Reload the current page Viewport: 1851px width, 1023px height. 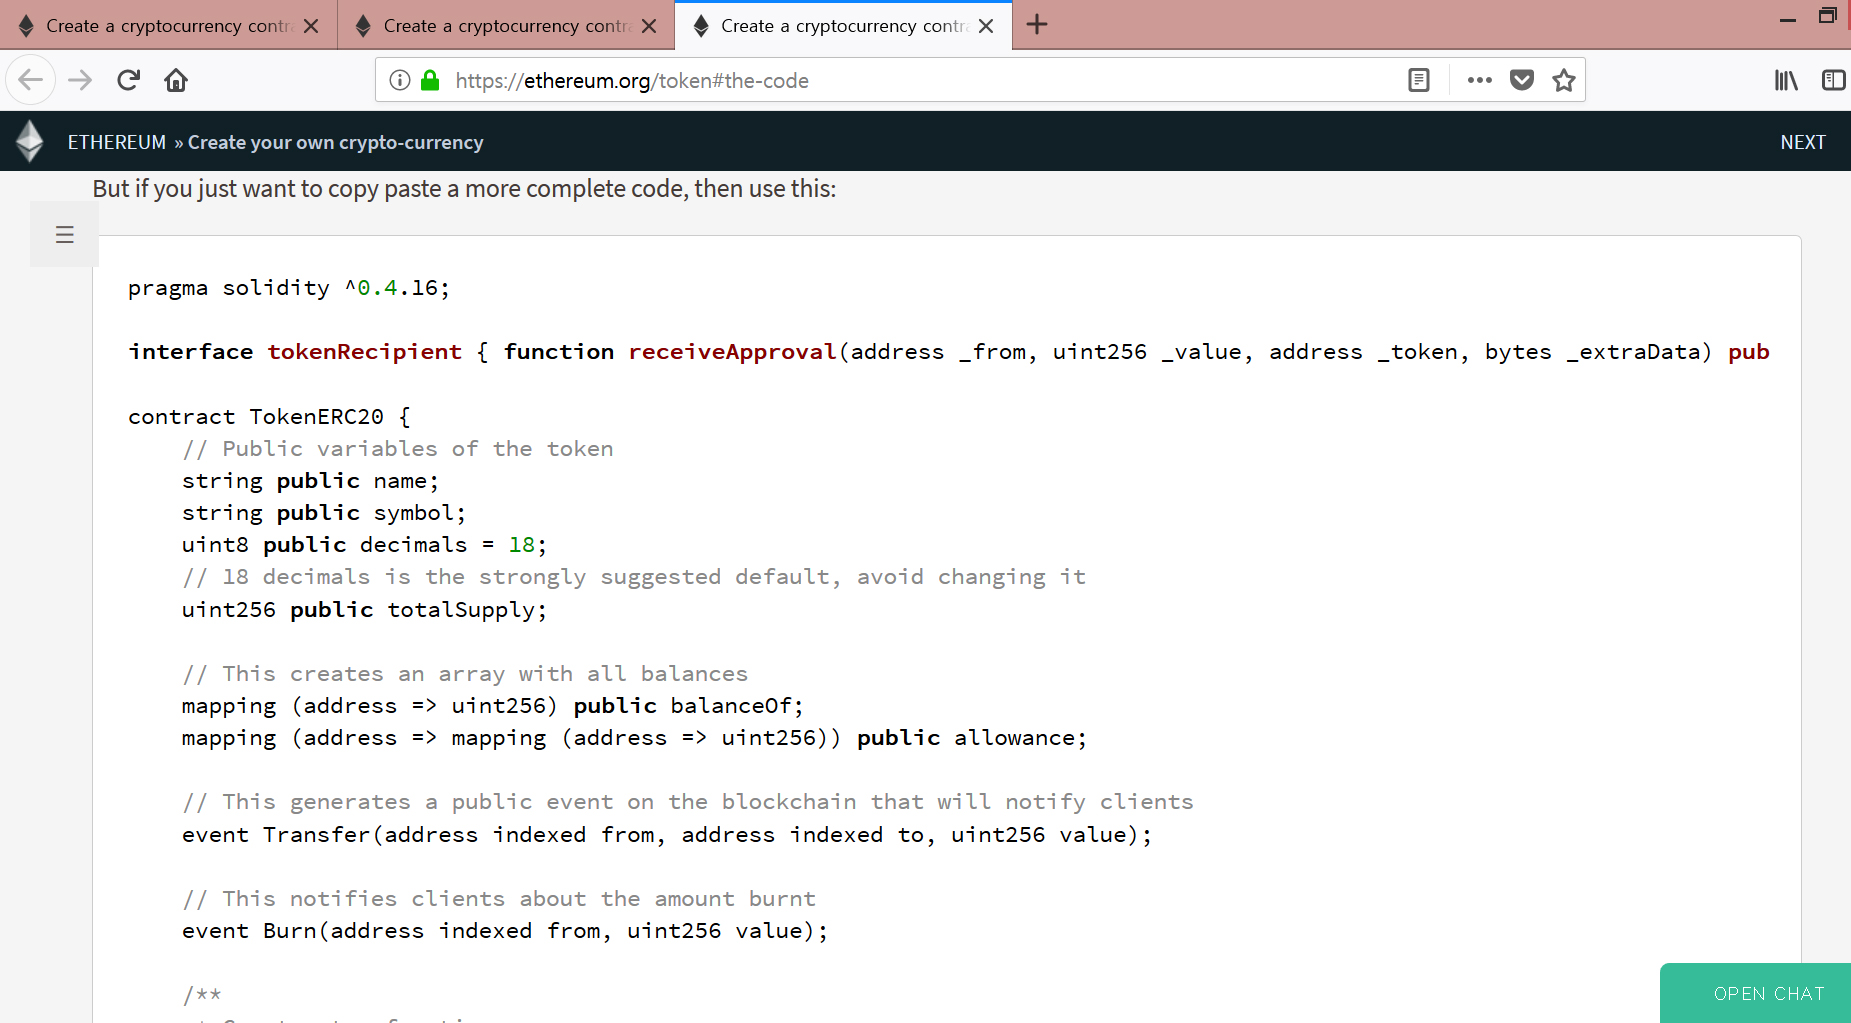[x=128, y=80]
